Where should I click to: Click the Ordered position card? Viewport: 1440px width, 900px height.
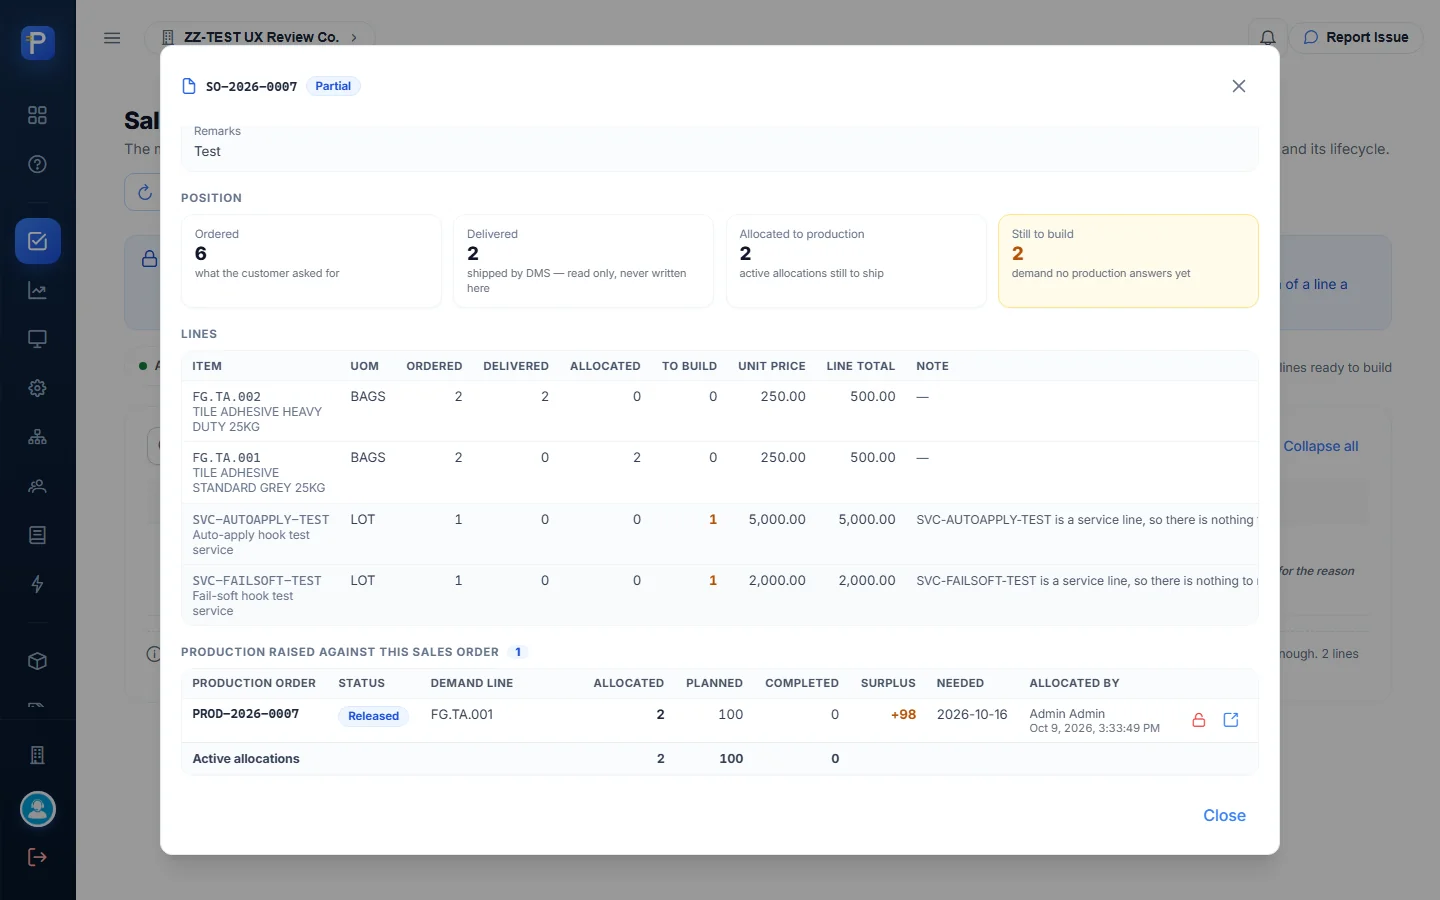click(x=311, y=261)
